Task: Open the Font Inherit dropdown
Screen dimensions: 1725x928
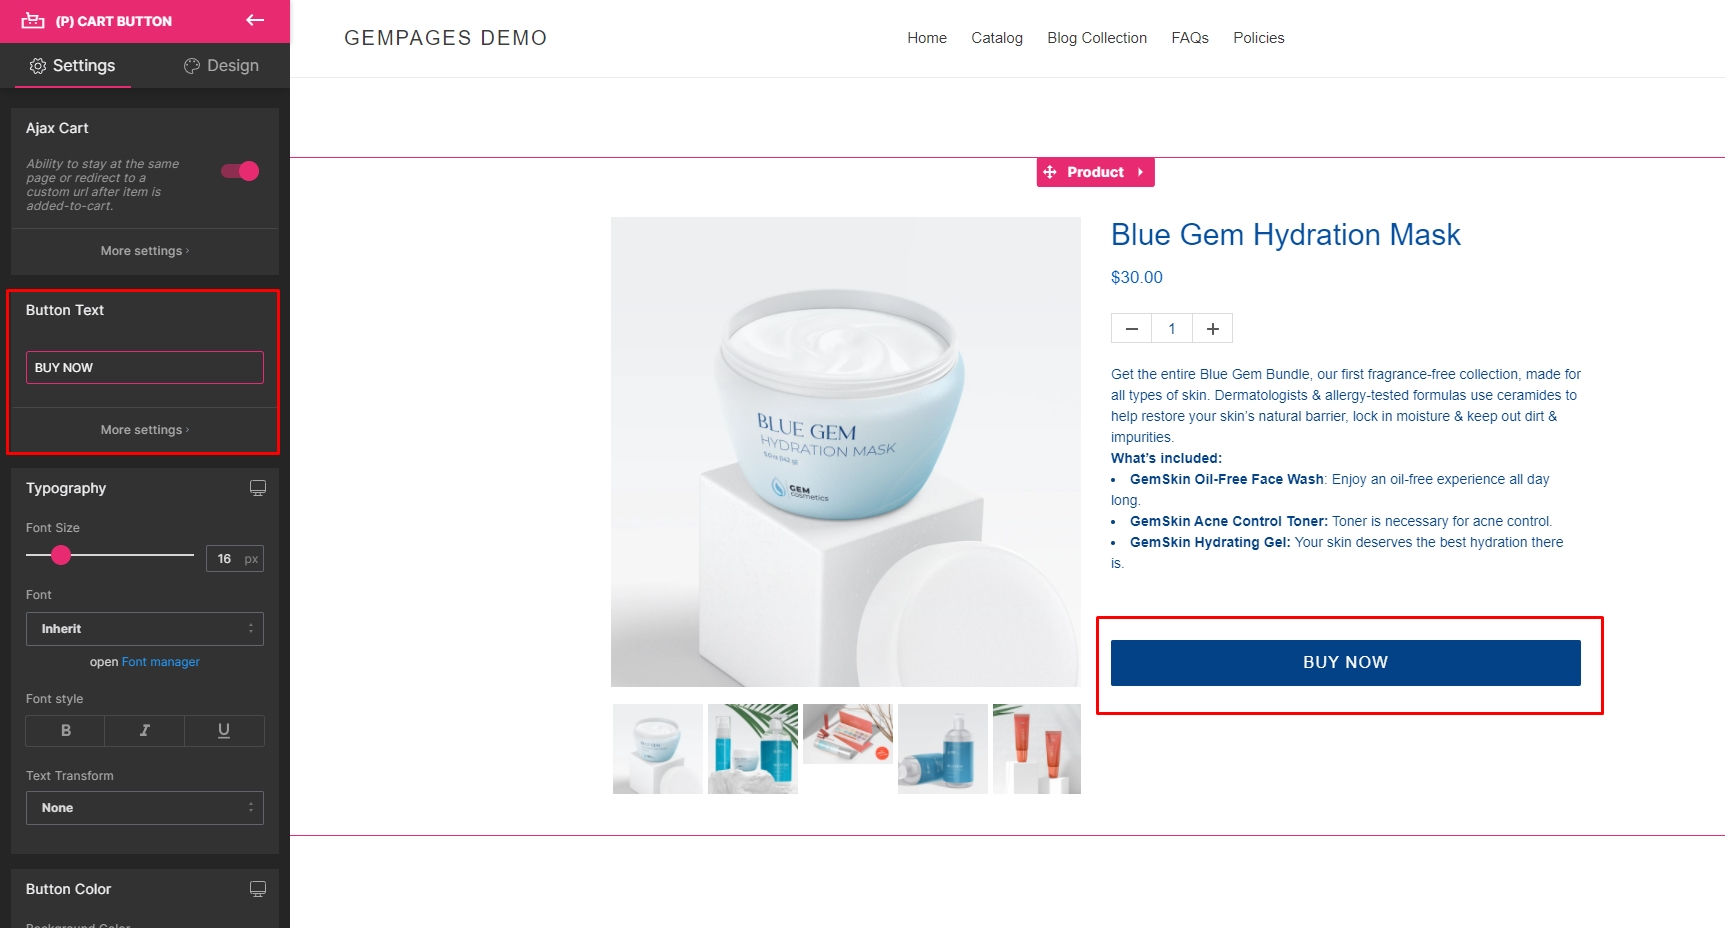Action: (145, 629)
